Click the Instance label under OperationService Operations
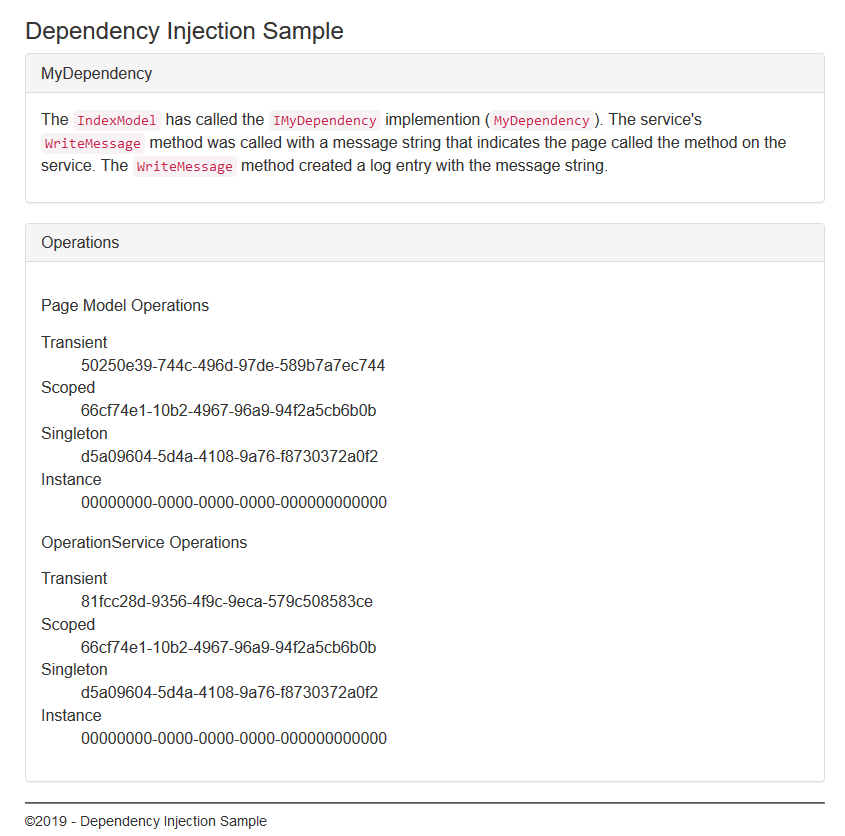The width and height of the screenshot is (845, 836). tap(71, 715)
